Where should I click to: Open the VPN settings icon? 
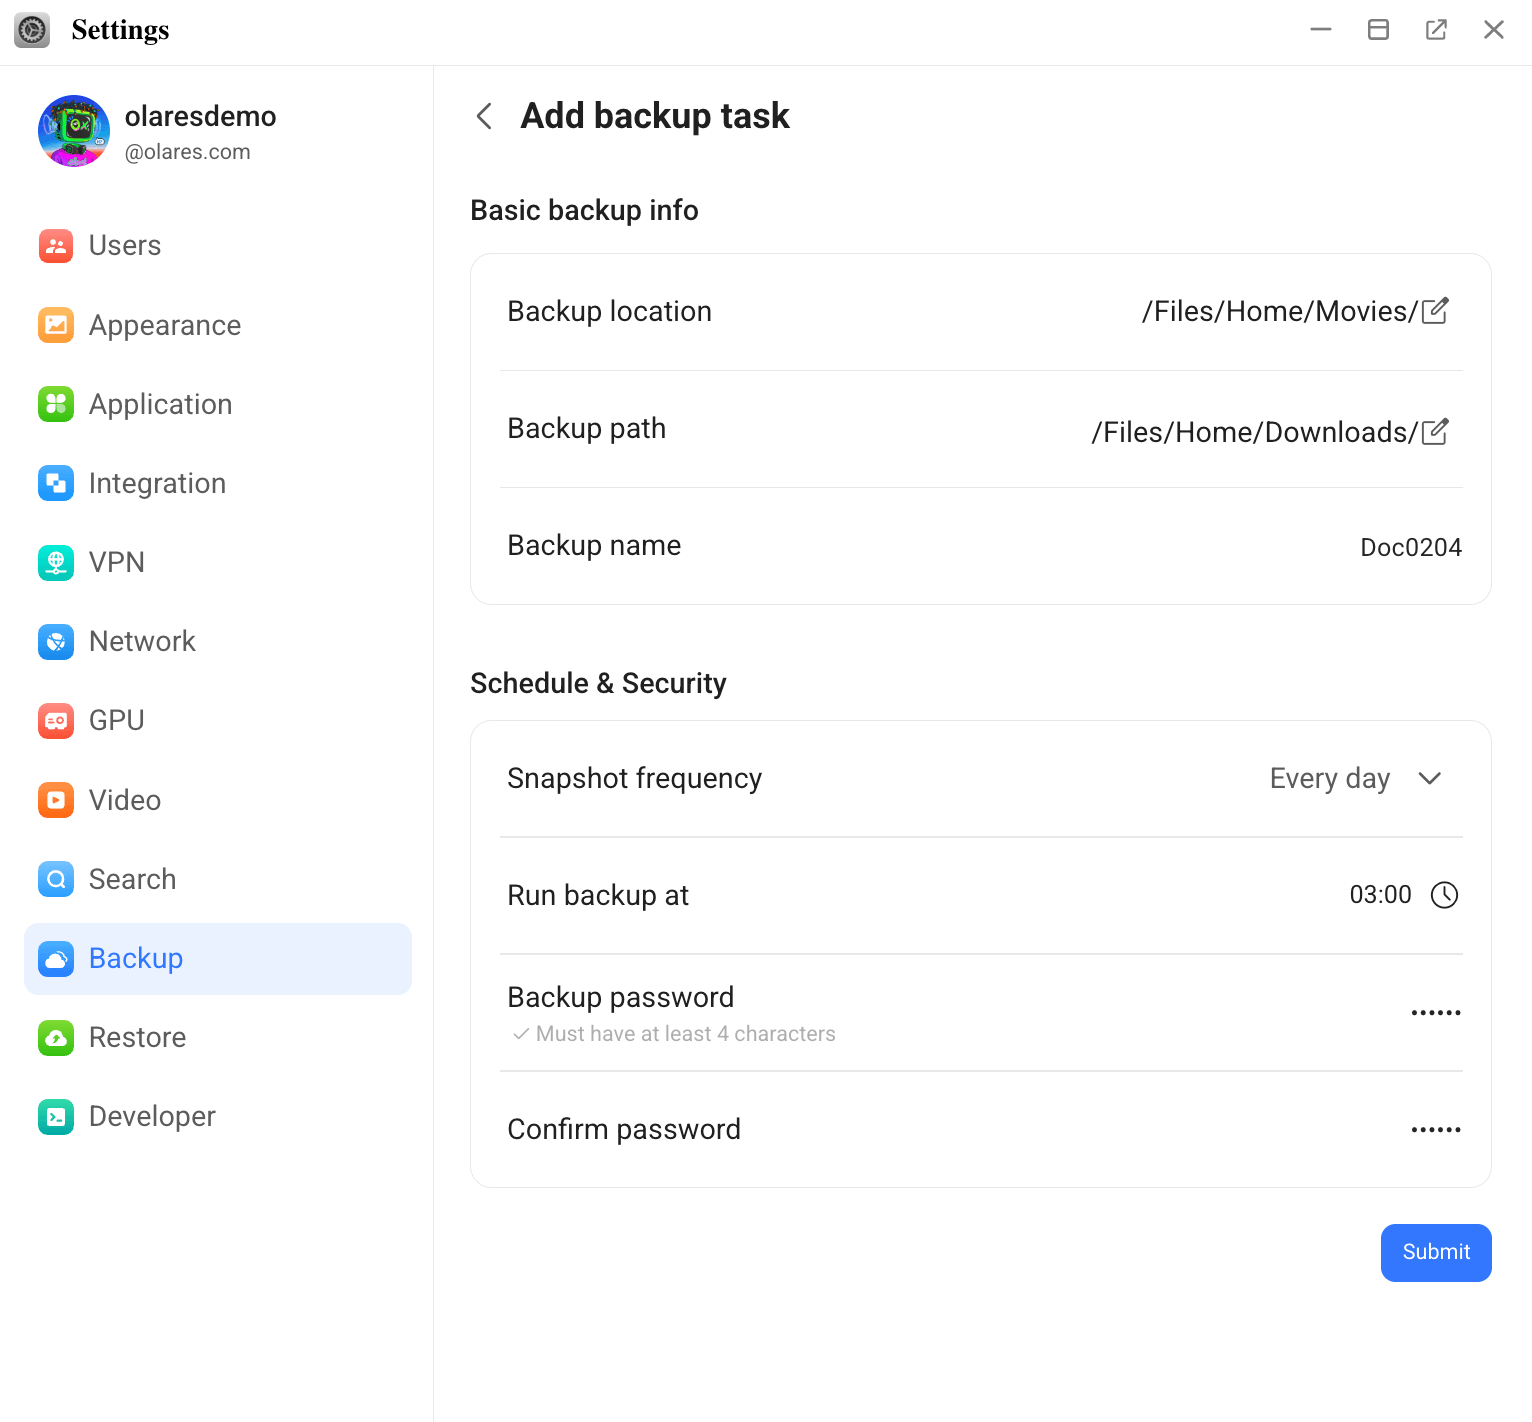pos(56,562)
